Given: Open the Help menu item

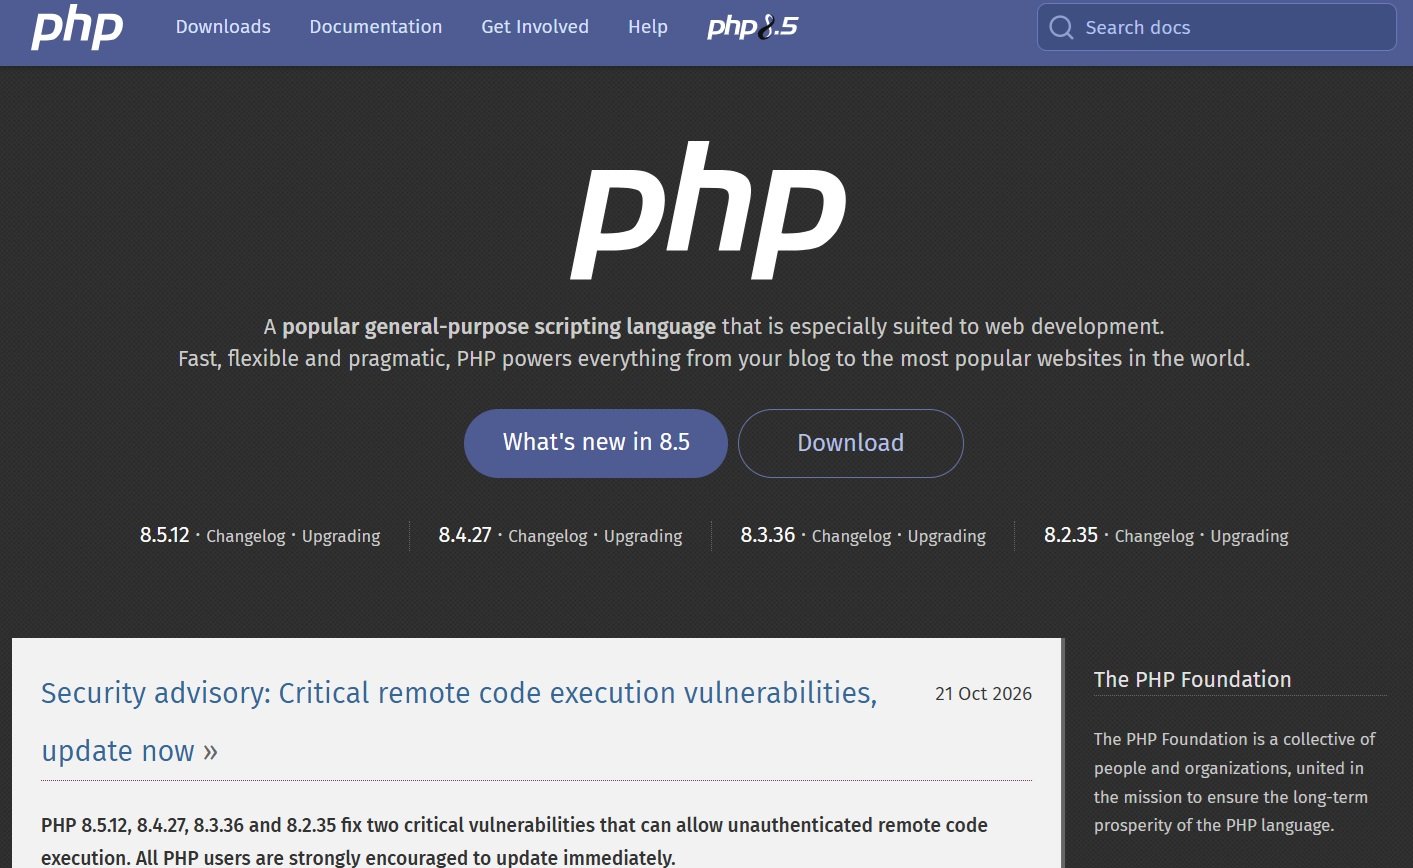Looking at the screenshot, I should pyautogui.click(x=648, y=27).
